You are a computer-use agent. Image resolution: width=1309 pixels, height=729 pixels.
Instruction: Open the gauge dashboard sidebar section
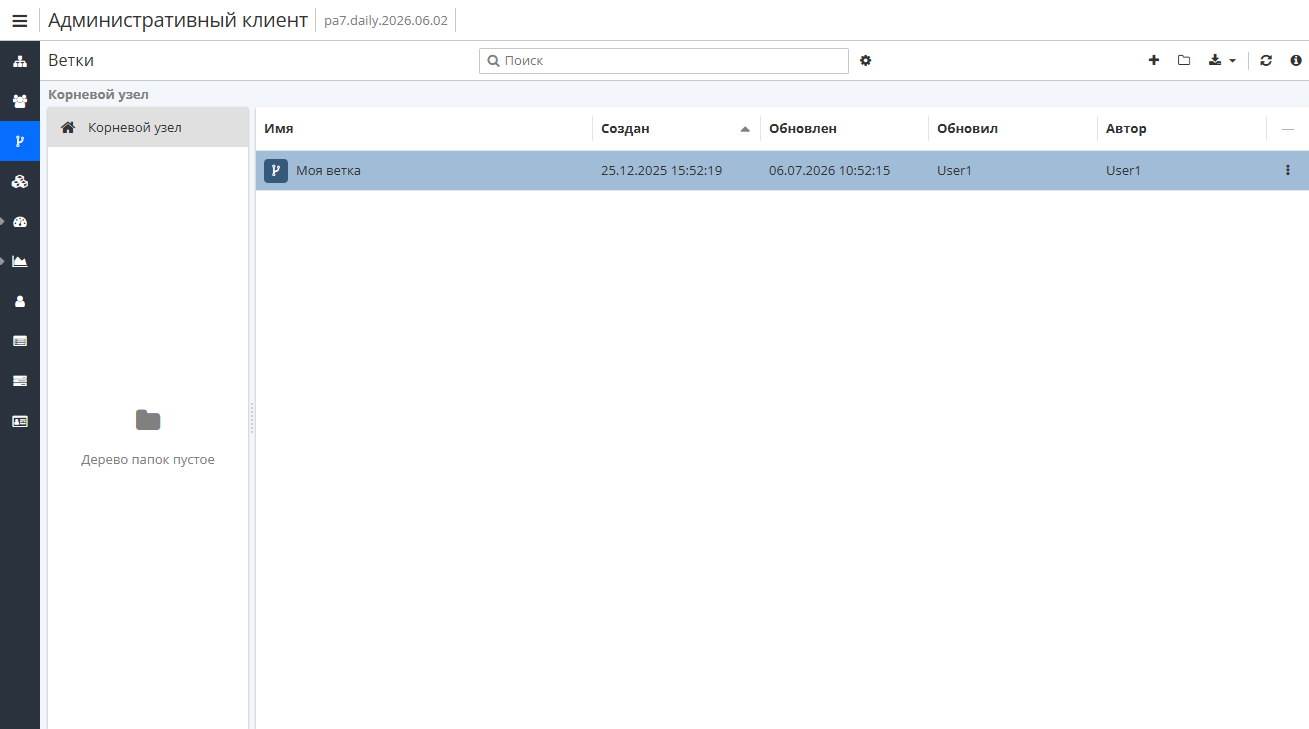tap(20, 221)
